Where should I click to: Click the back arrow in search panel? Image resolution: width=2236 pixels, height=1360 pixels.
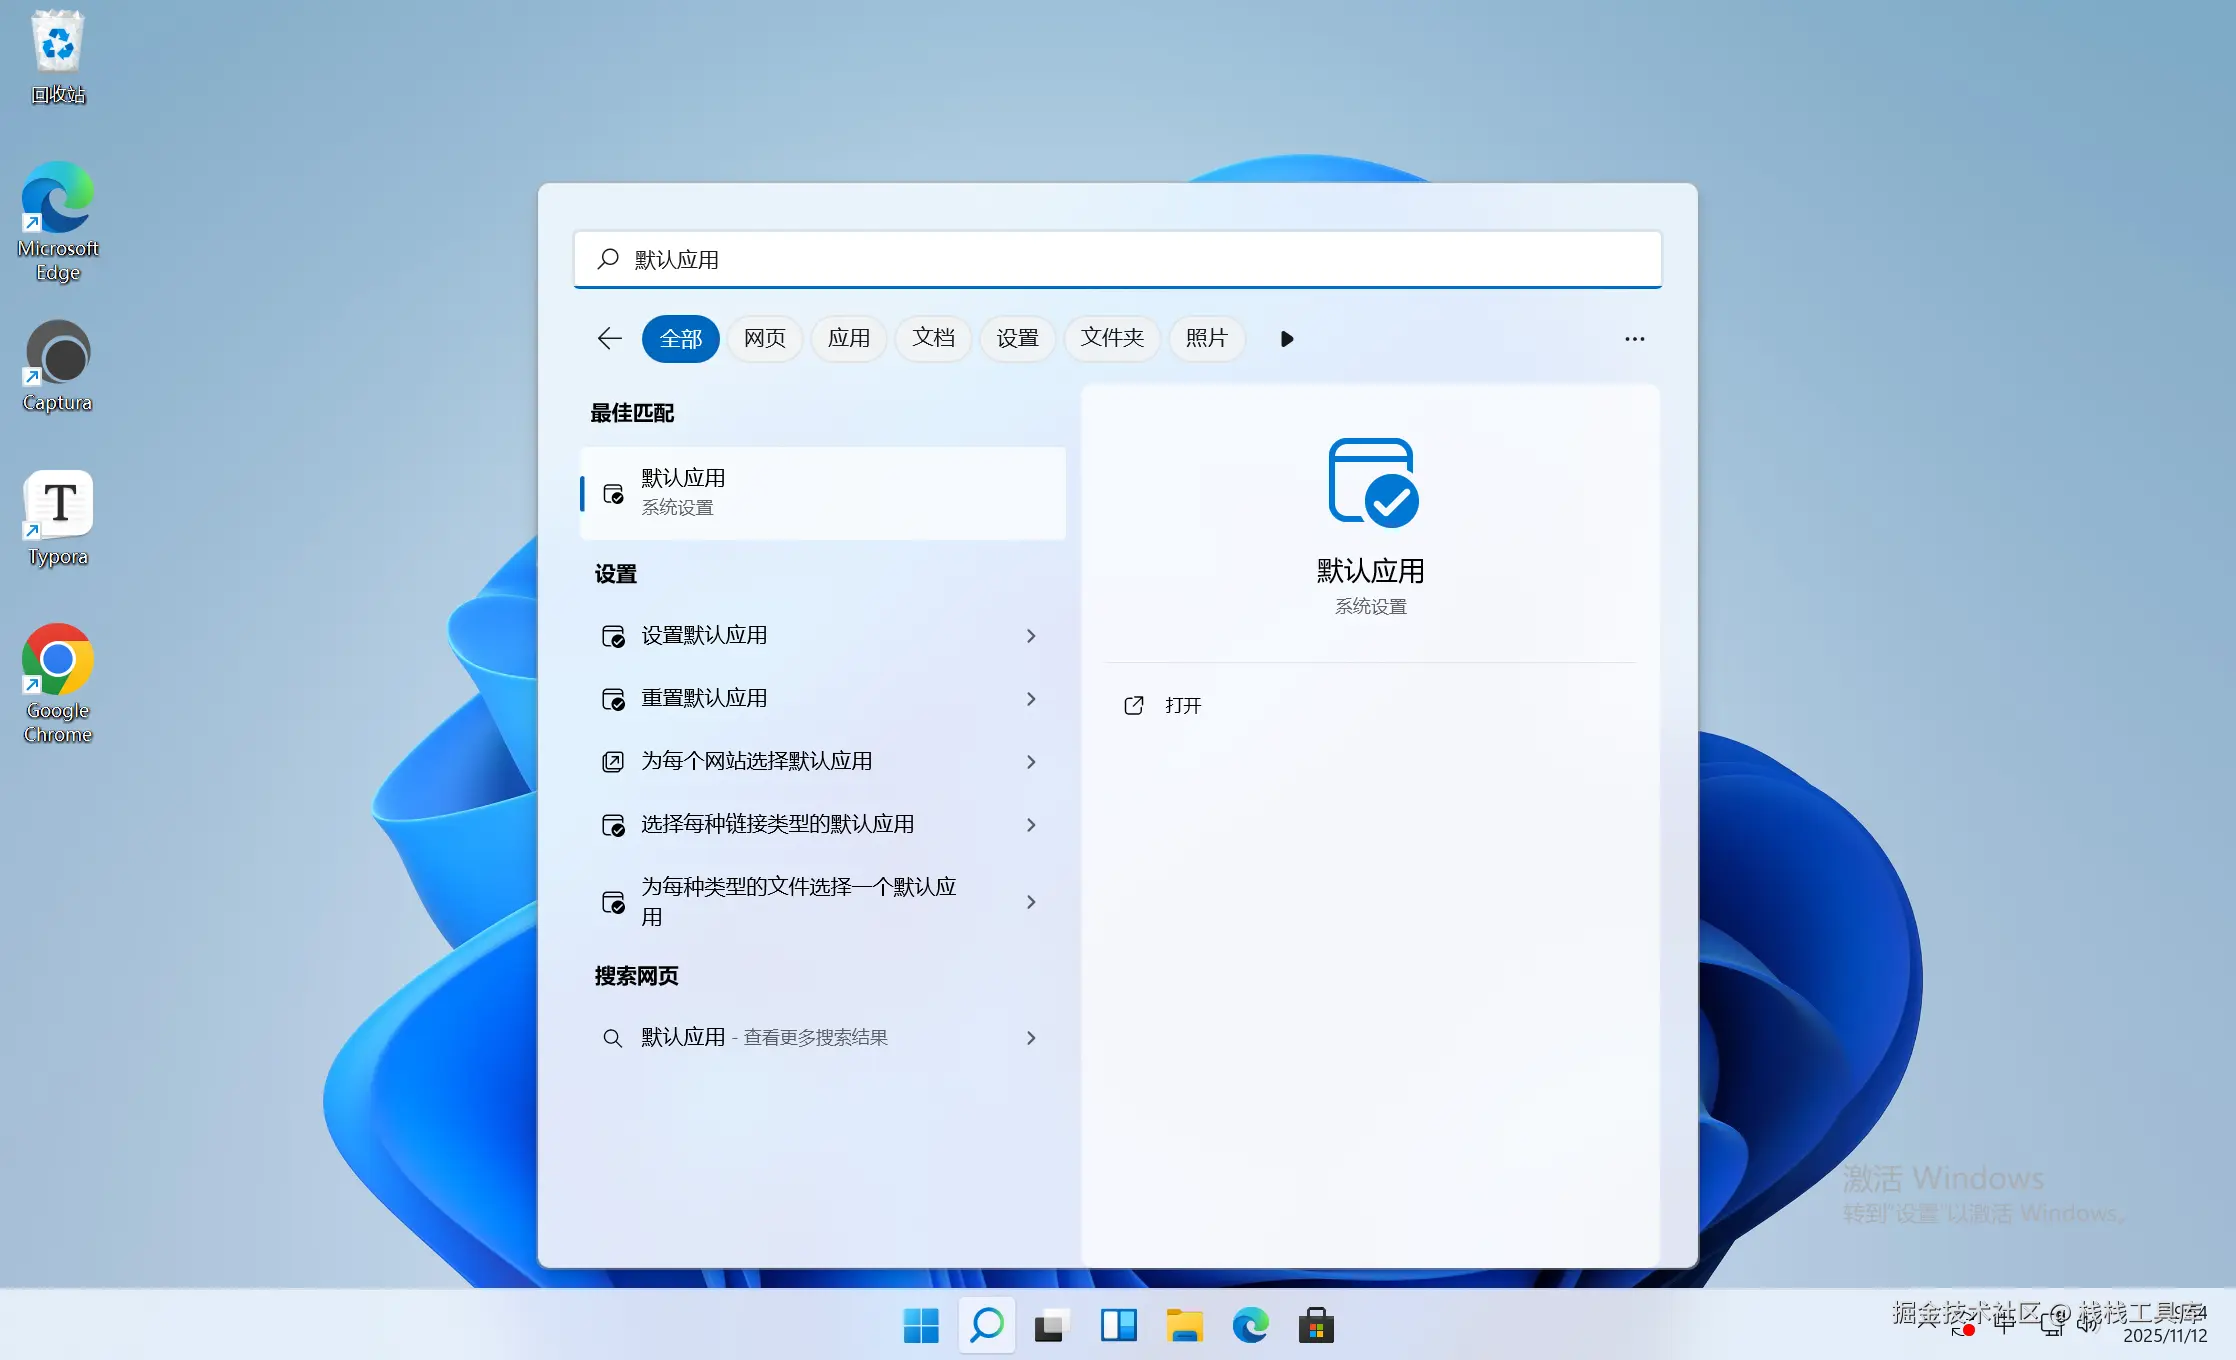point(609,339)
